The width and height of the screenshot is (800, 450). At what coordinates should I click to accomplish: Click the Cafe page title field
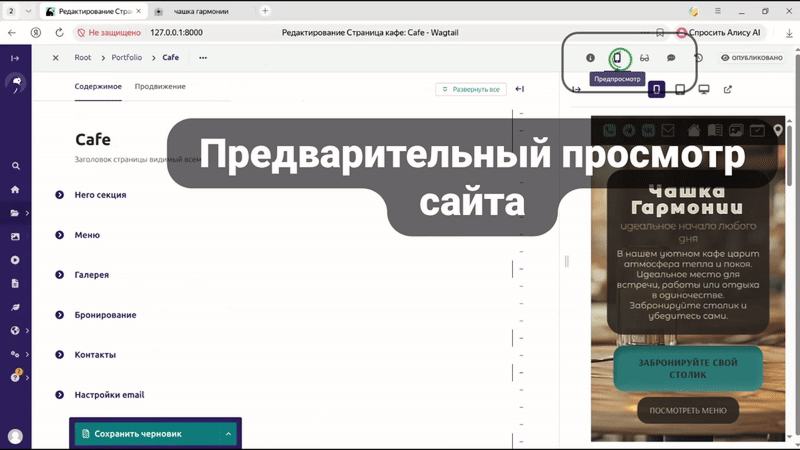pos(93,140)
